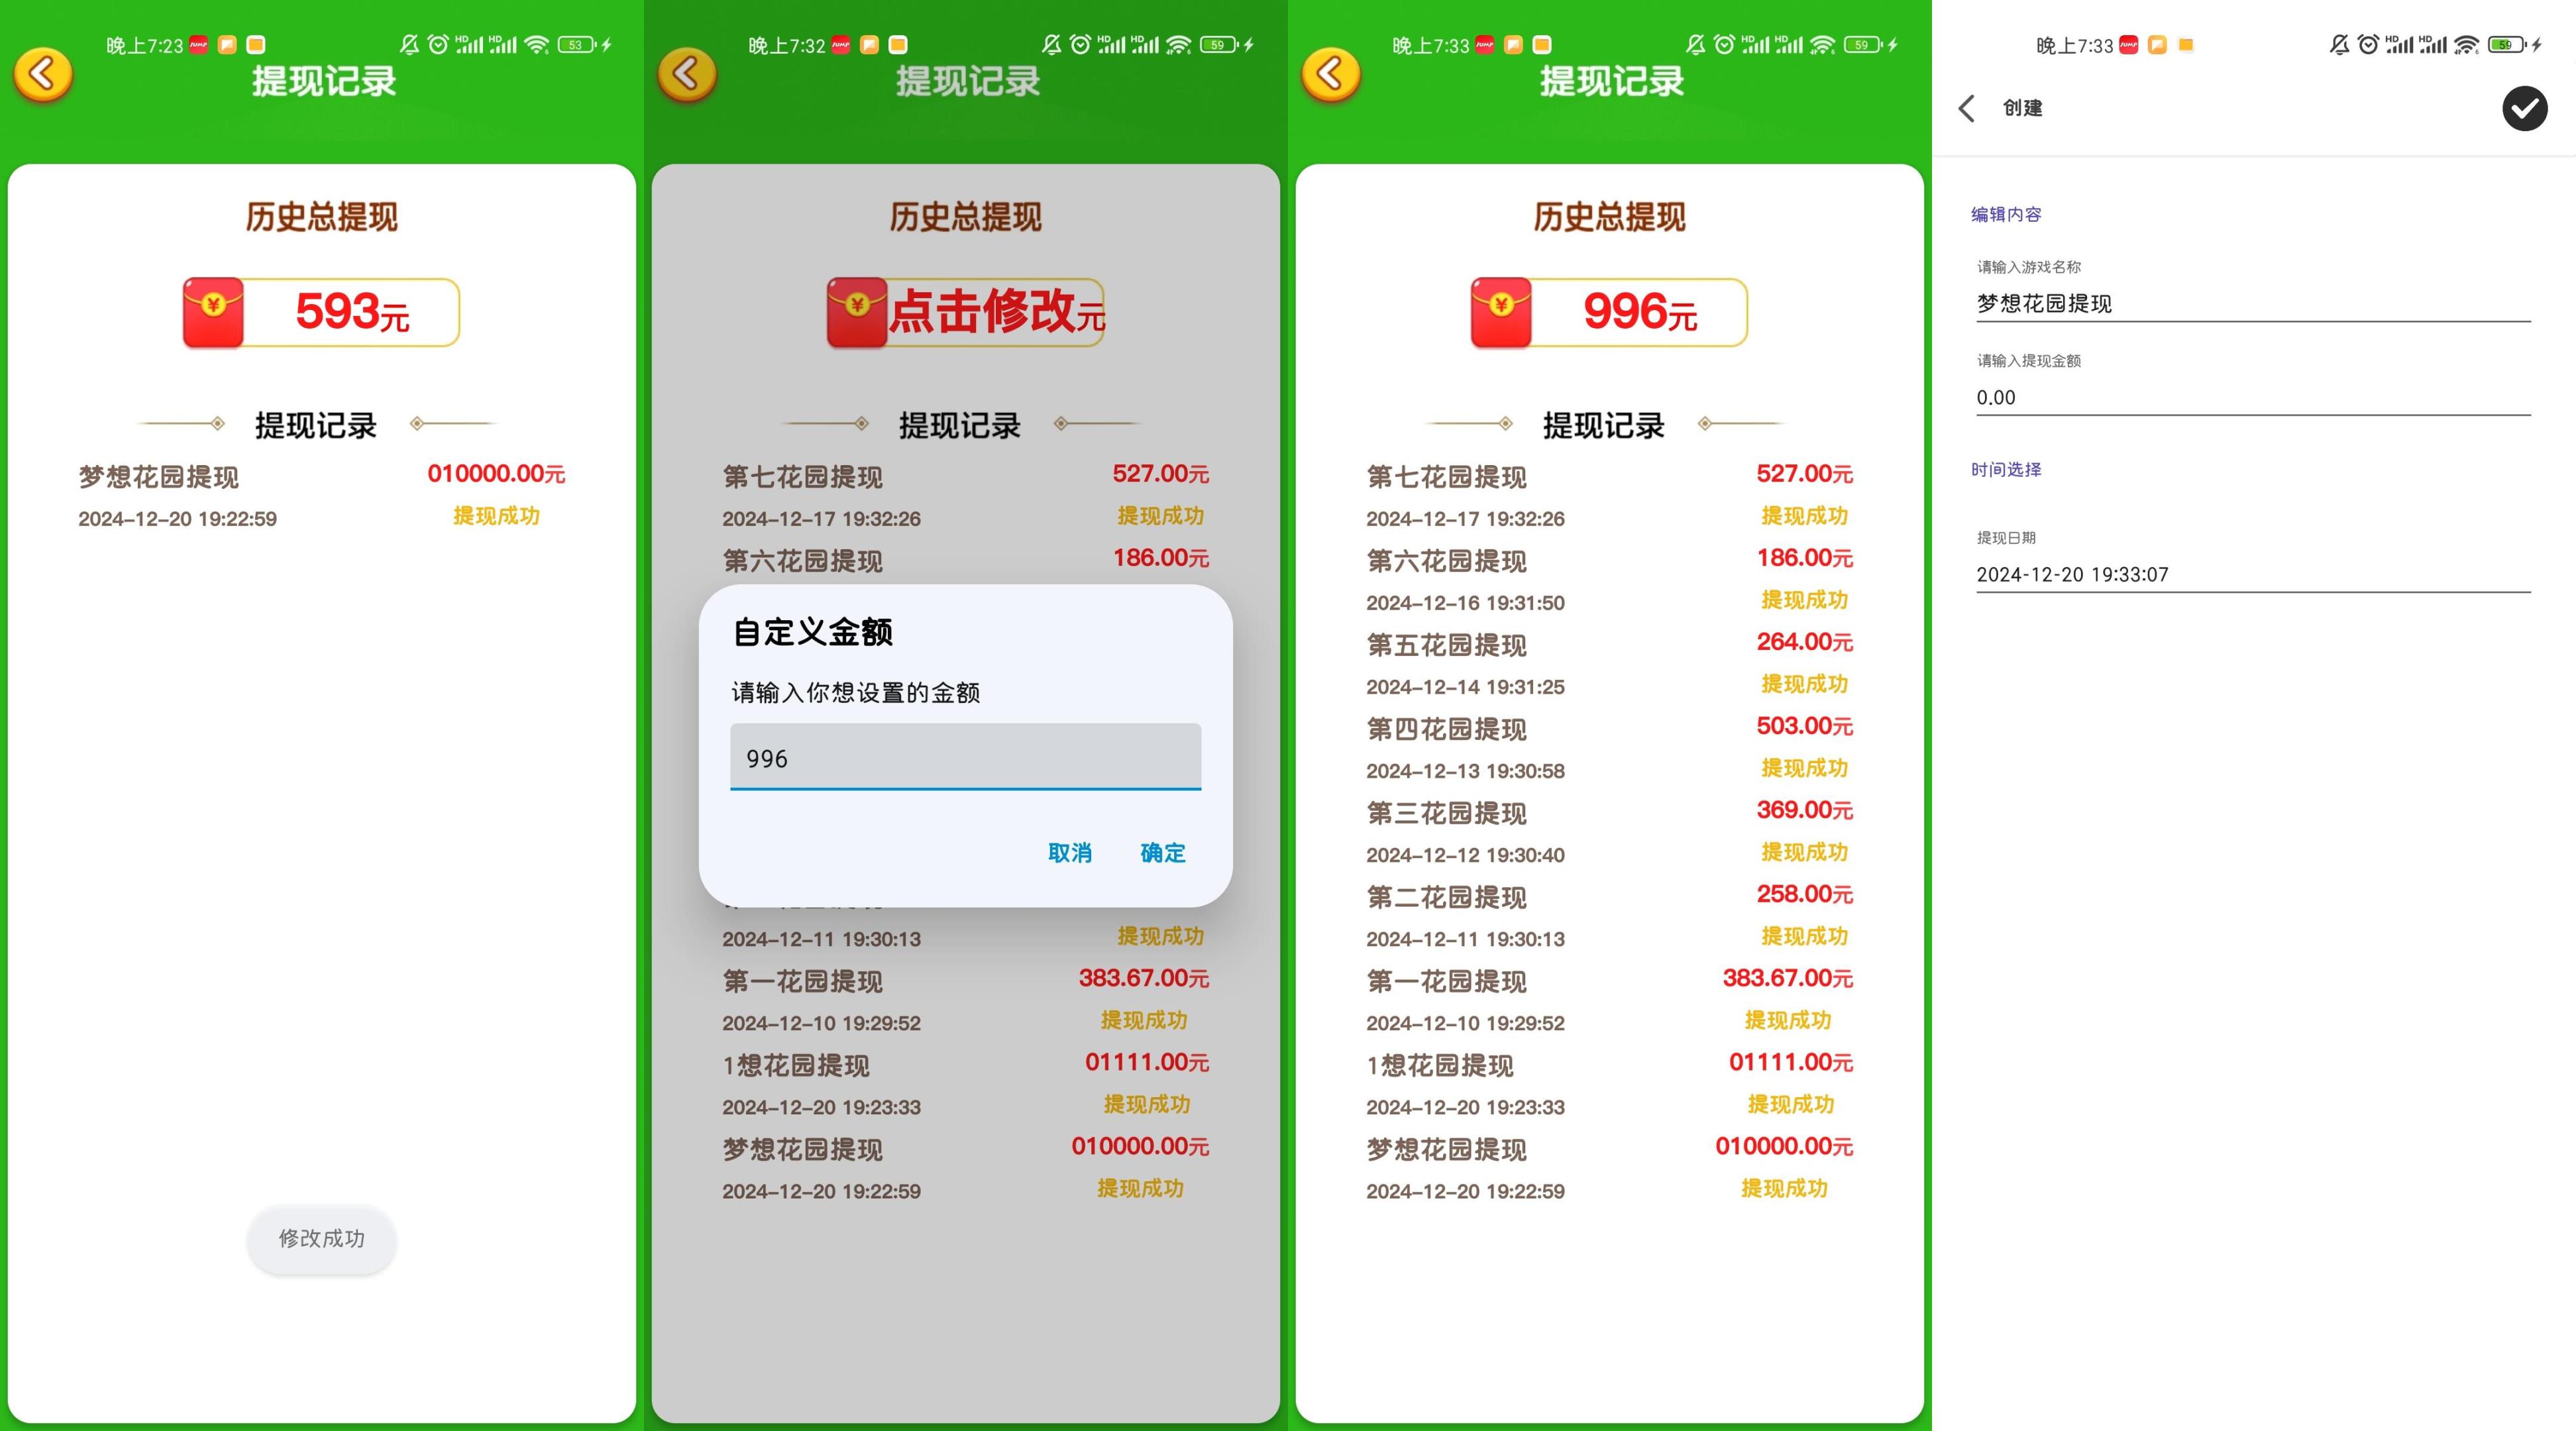2576x1431 pixels.
Task: Select 第七花园提现 527.00元 record on third screen
Action: (1609, 496)
